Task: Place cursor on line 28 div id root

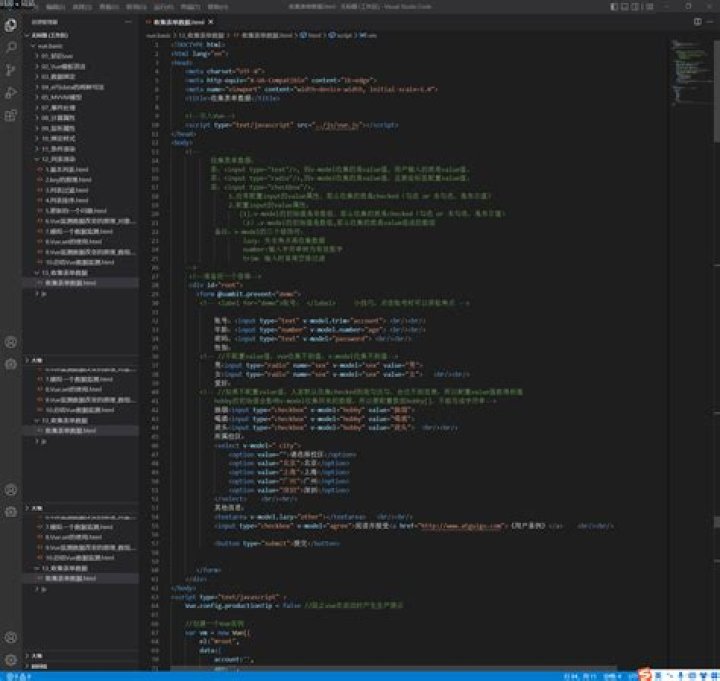Action: pos(215,285)
